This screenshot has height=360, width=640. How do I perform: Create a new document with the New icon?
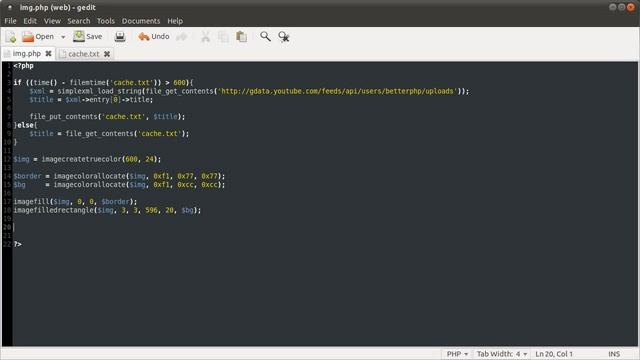(11, 37)
